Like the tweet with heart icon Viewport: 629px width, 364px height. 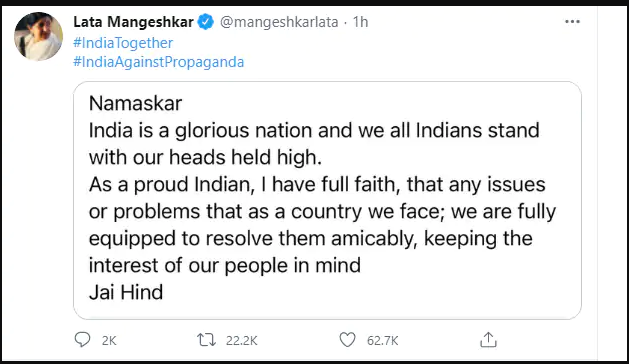click(x=347, y=340)
